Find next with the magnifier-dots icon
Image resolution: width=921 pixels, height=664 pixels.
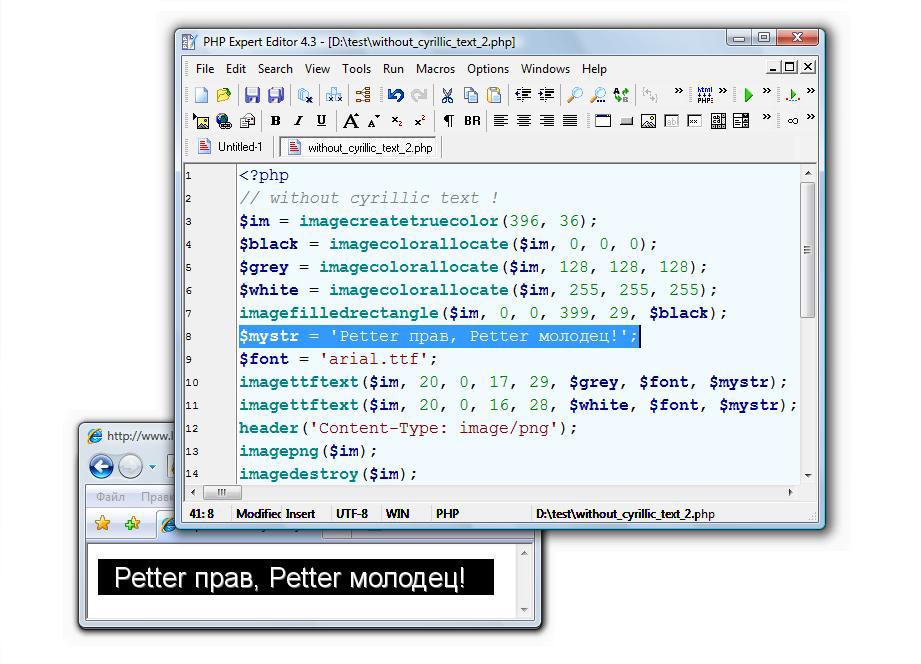(x=598, y=95)
